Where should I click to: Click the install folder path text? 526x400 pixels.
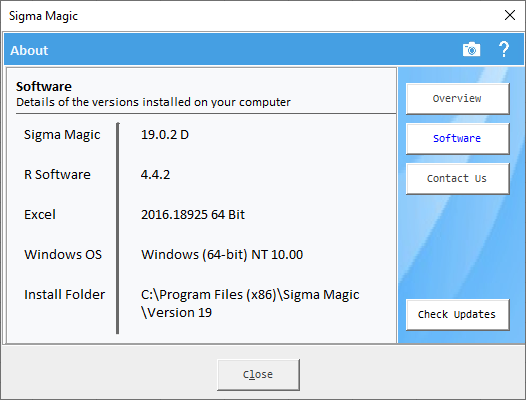pyautogui.click(x=250, y=303)
